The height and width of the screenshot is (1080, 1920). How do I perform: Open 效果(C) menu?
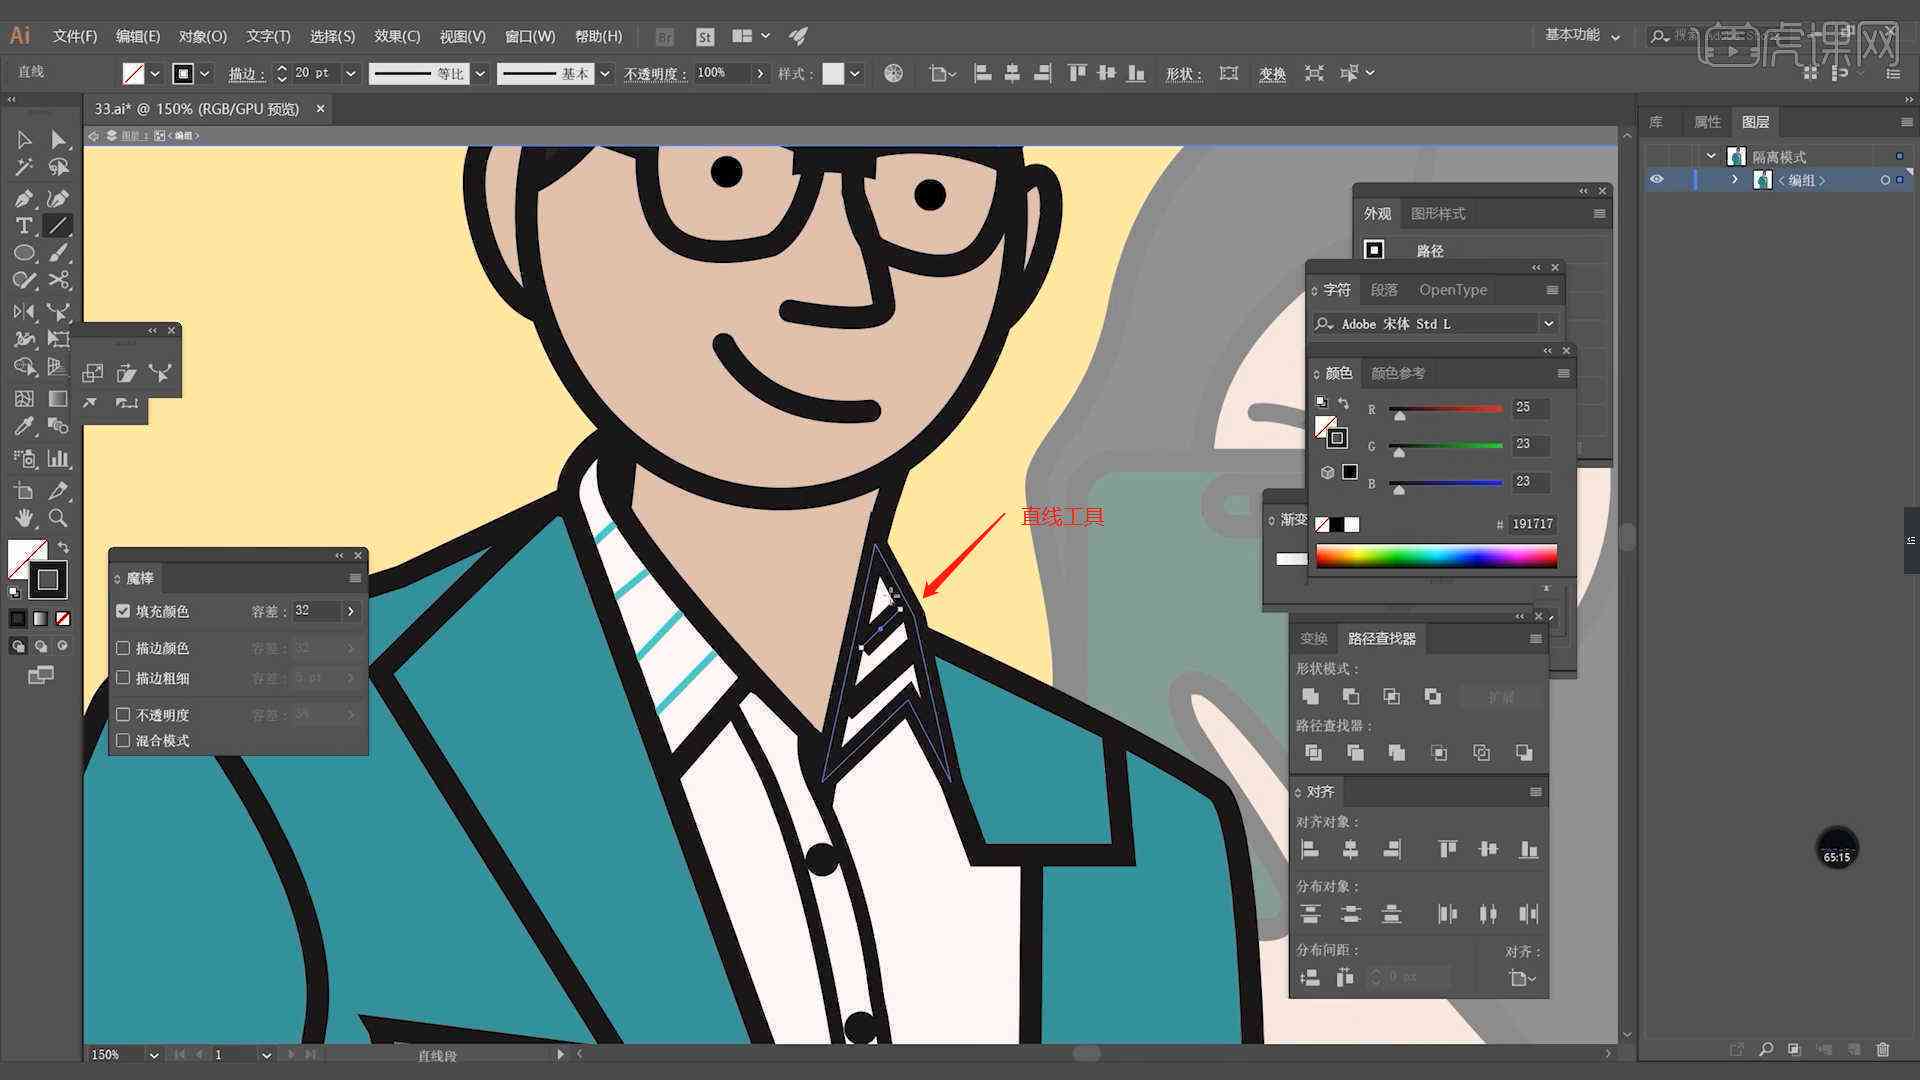tap(397, 36)
